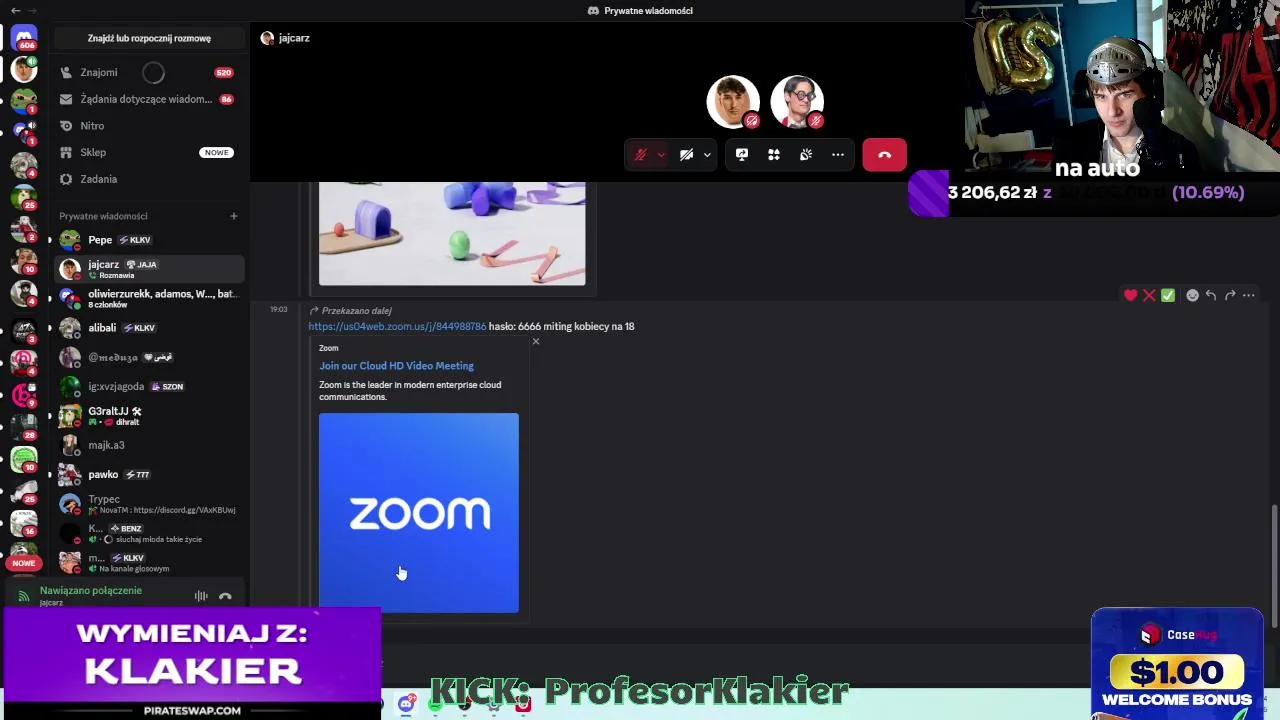Open direct message with majk.a3
The height and width of the screenshot is (720, 1280).
(149, 445)
